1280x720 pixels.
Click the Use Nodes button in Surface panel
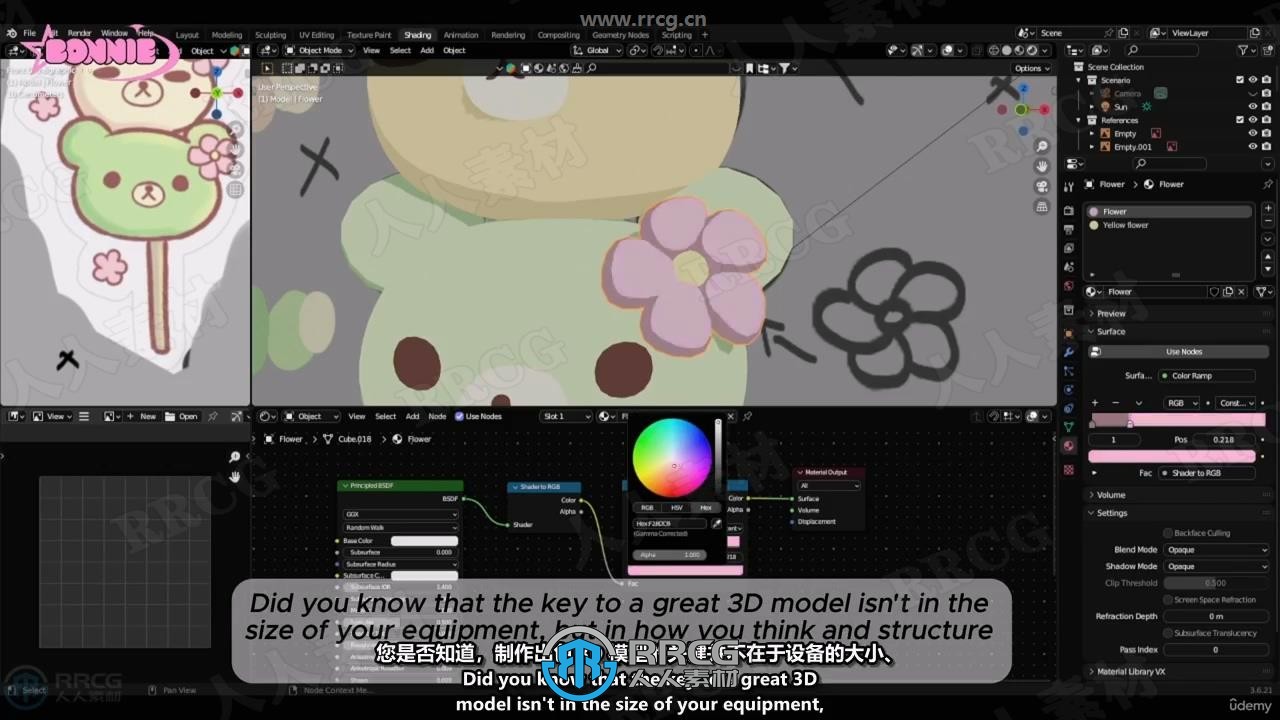(x=1180, y=352)
